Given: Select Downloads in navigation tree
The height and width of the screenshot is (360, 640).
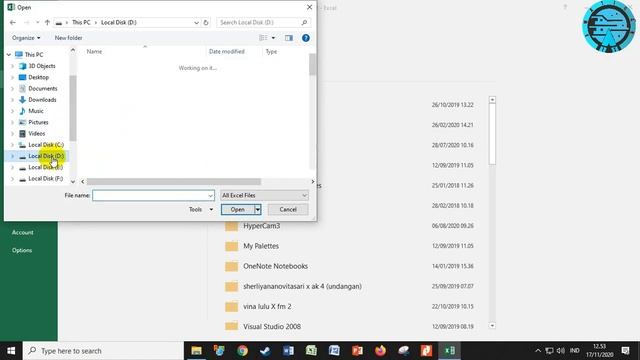Looking at the screenshot, I should (42, 100).
